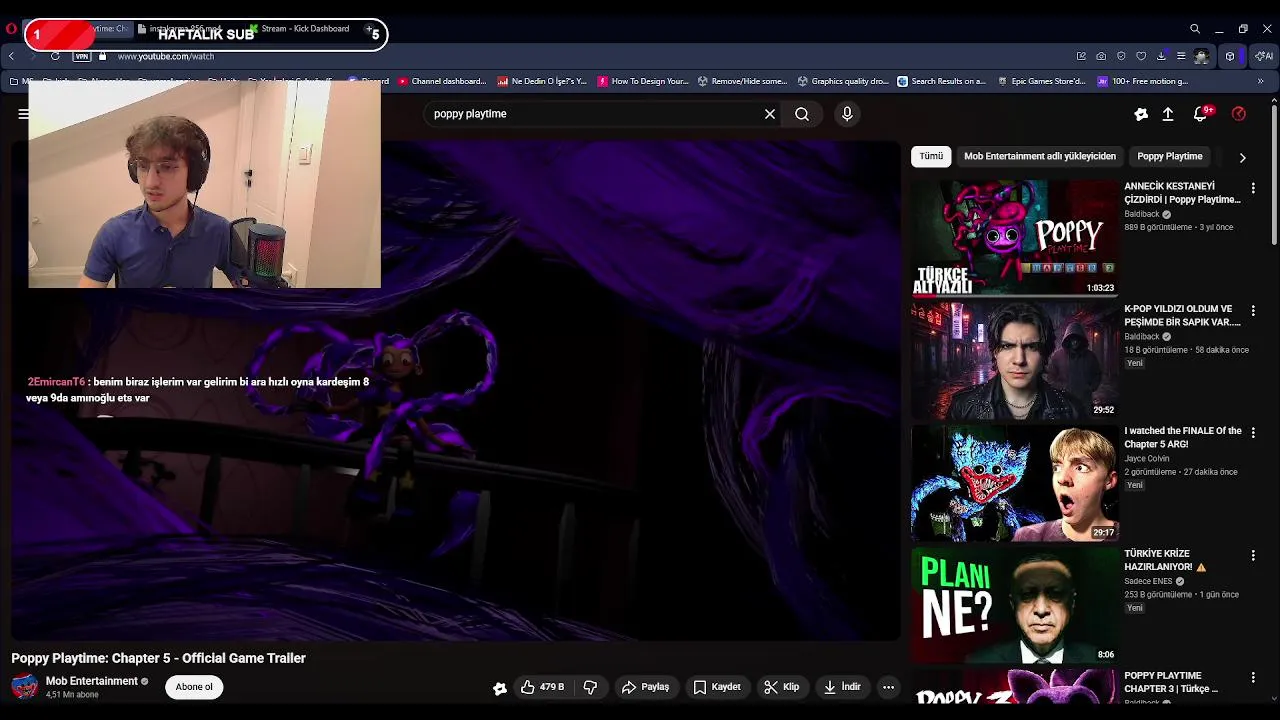Image resolution: width=1280 pixels, height=720 pixels.
Task: Open options for ANNECİK KESTANEYİ video
Action: coord(1253,188)
